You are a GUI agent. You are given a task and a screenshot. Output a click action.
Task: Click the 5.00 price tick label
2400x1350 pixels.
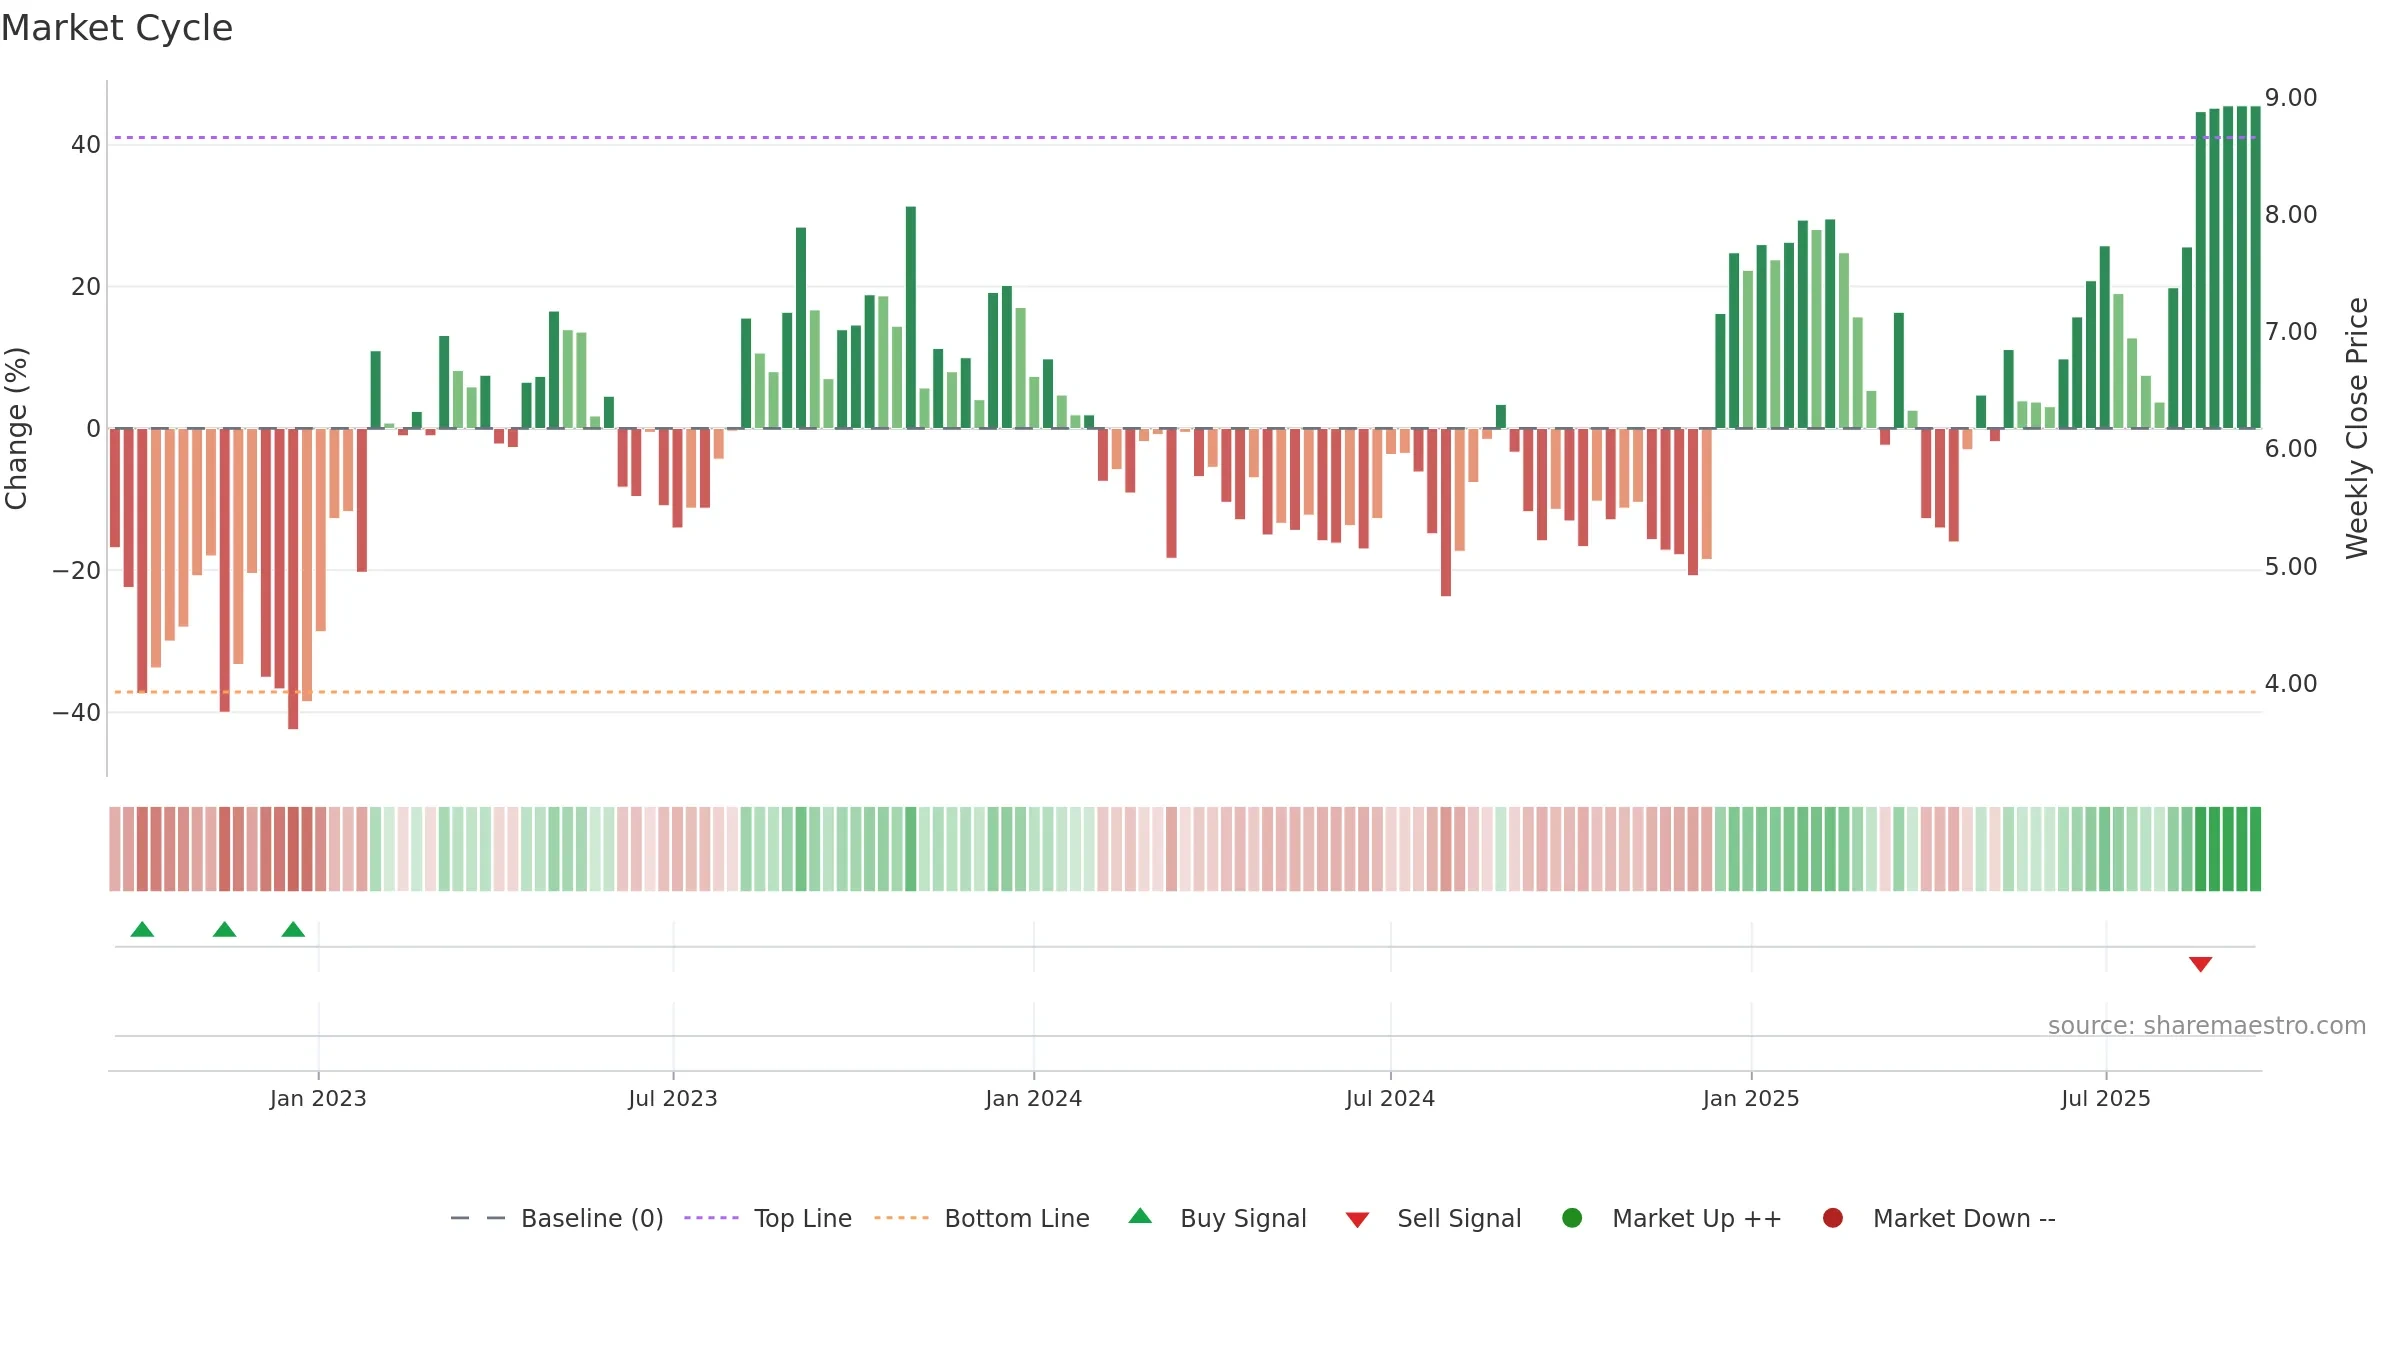point(2291,567)
